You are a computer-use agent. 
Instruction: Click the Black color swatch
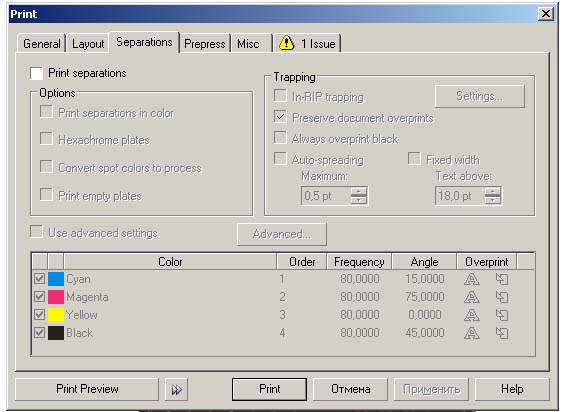(x=56, y=333)
